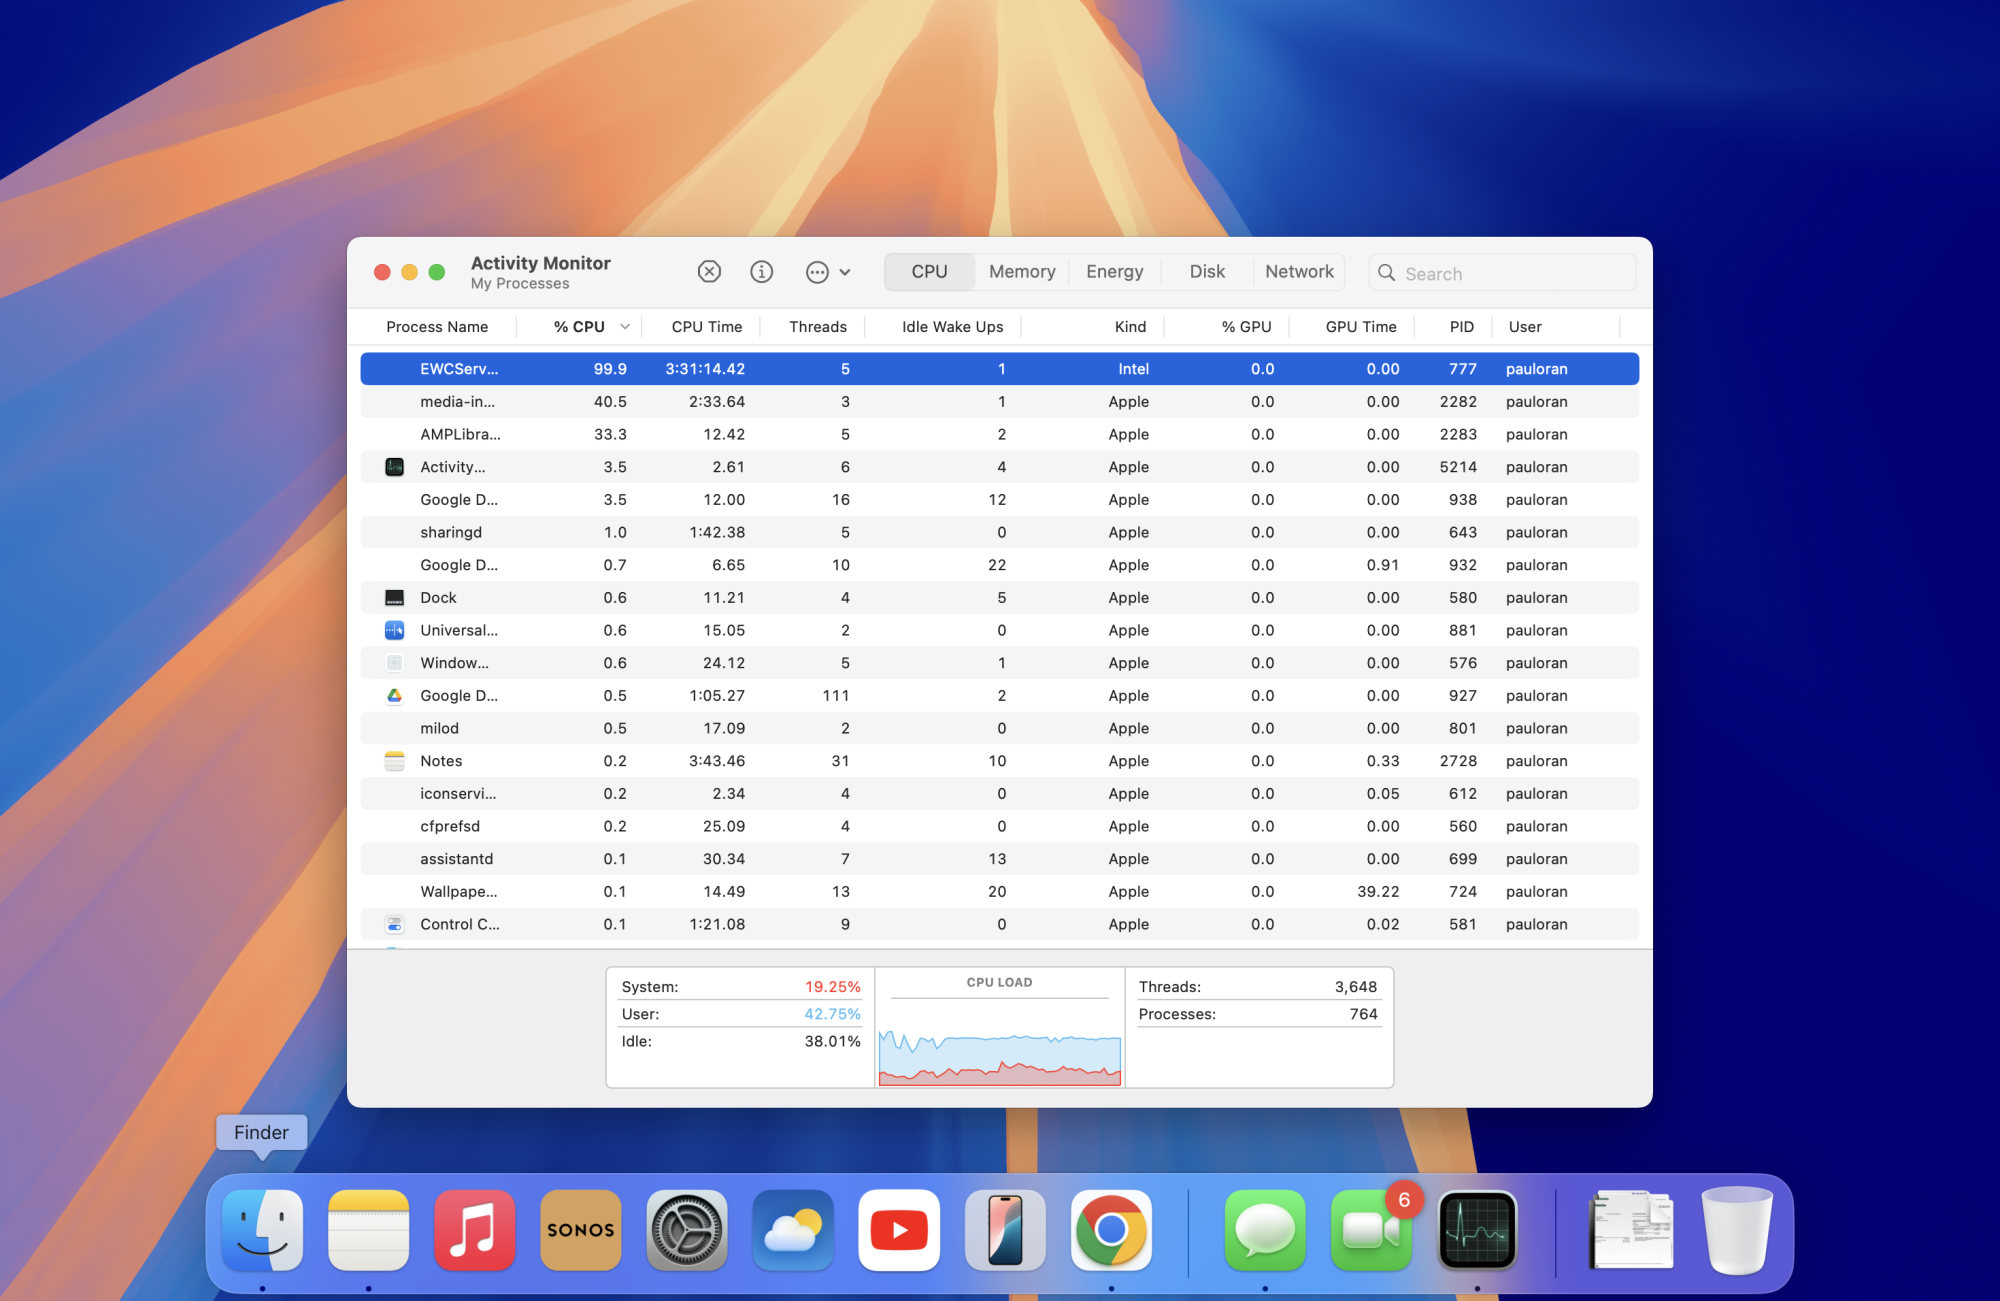Sort processes by the Threads column header
2000x1301 pixels.
pyautogui.click(x=816, y=326)
